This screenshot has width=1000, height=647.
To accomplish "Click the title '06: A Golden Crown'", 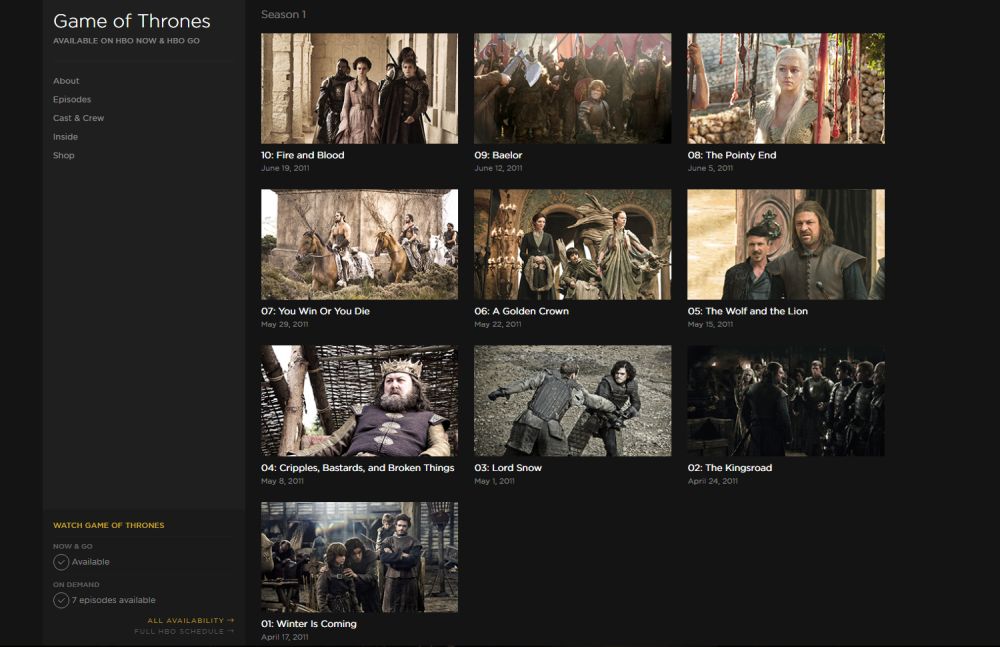I will click(x=521, y=311).
